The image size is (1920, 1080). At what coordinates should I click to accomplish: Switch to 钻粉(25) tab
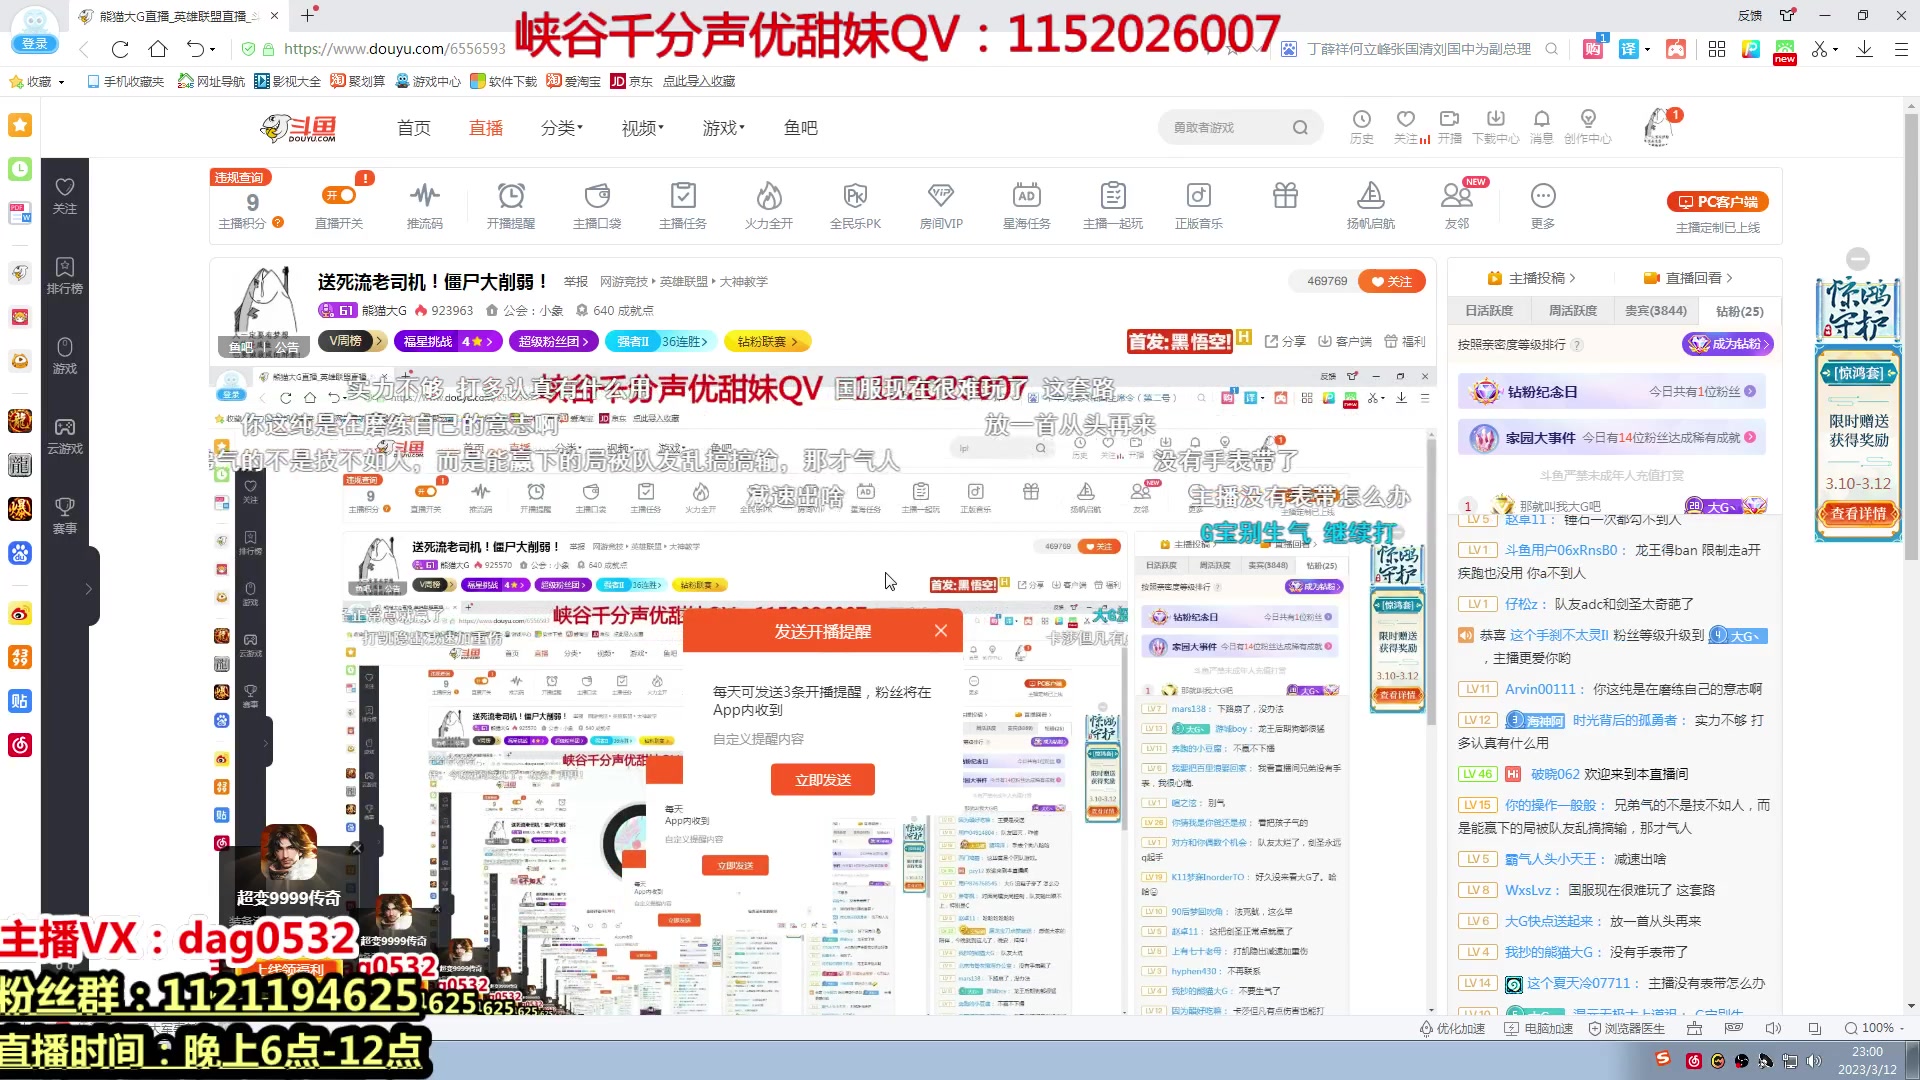coord(1739,311)
